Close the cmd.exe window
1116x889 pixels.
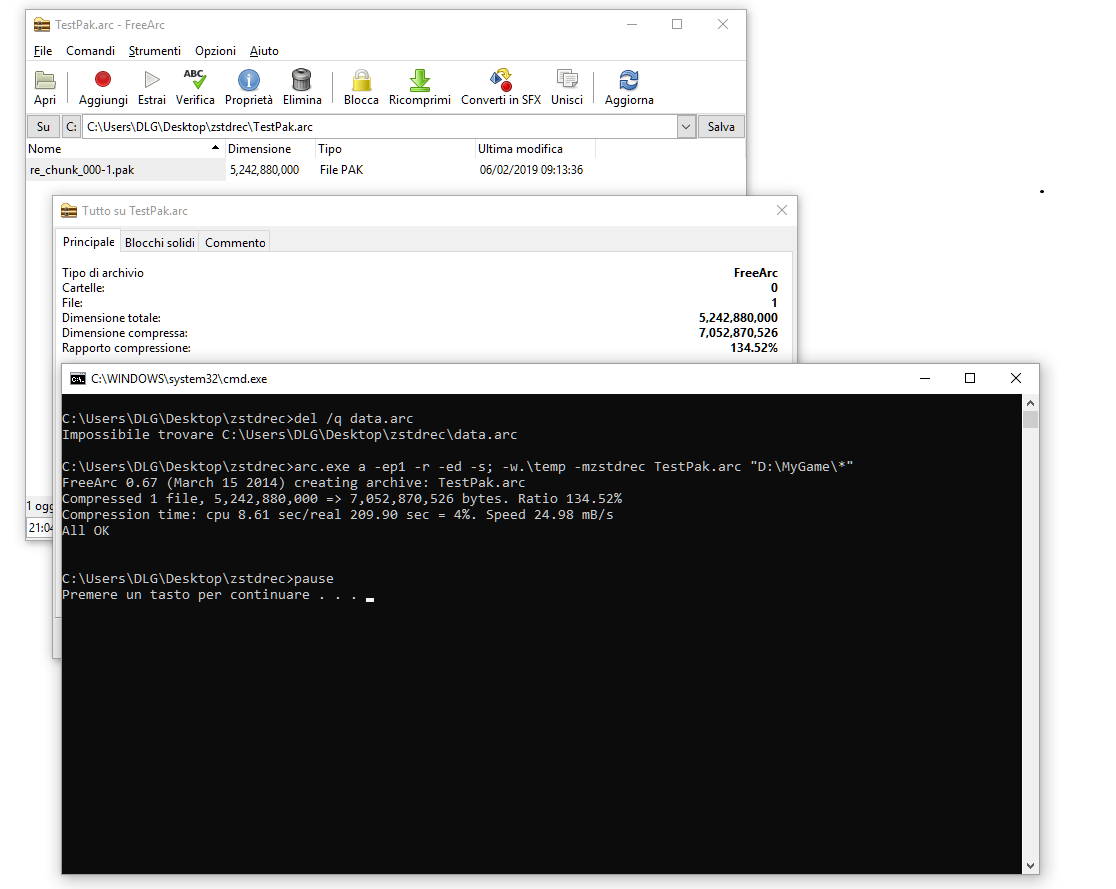tap(1016, 379)
